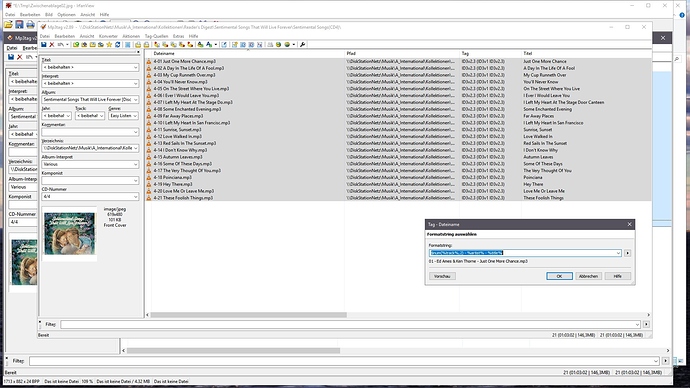690x388 pixels.
Task: Expand the CD-Nummer 4/4 dropdown
Action: click(x=135, y=197)
